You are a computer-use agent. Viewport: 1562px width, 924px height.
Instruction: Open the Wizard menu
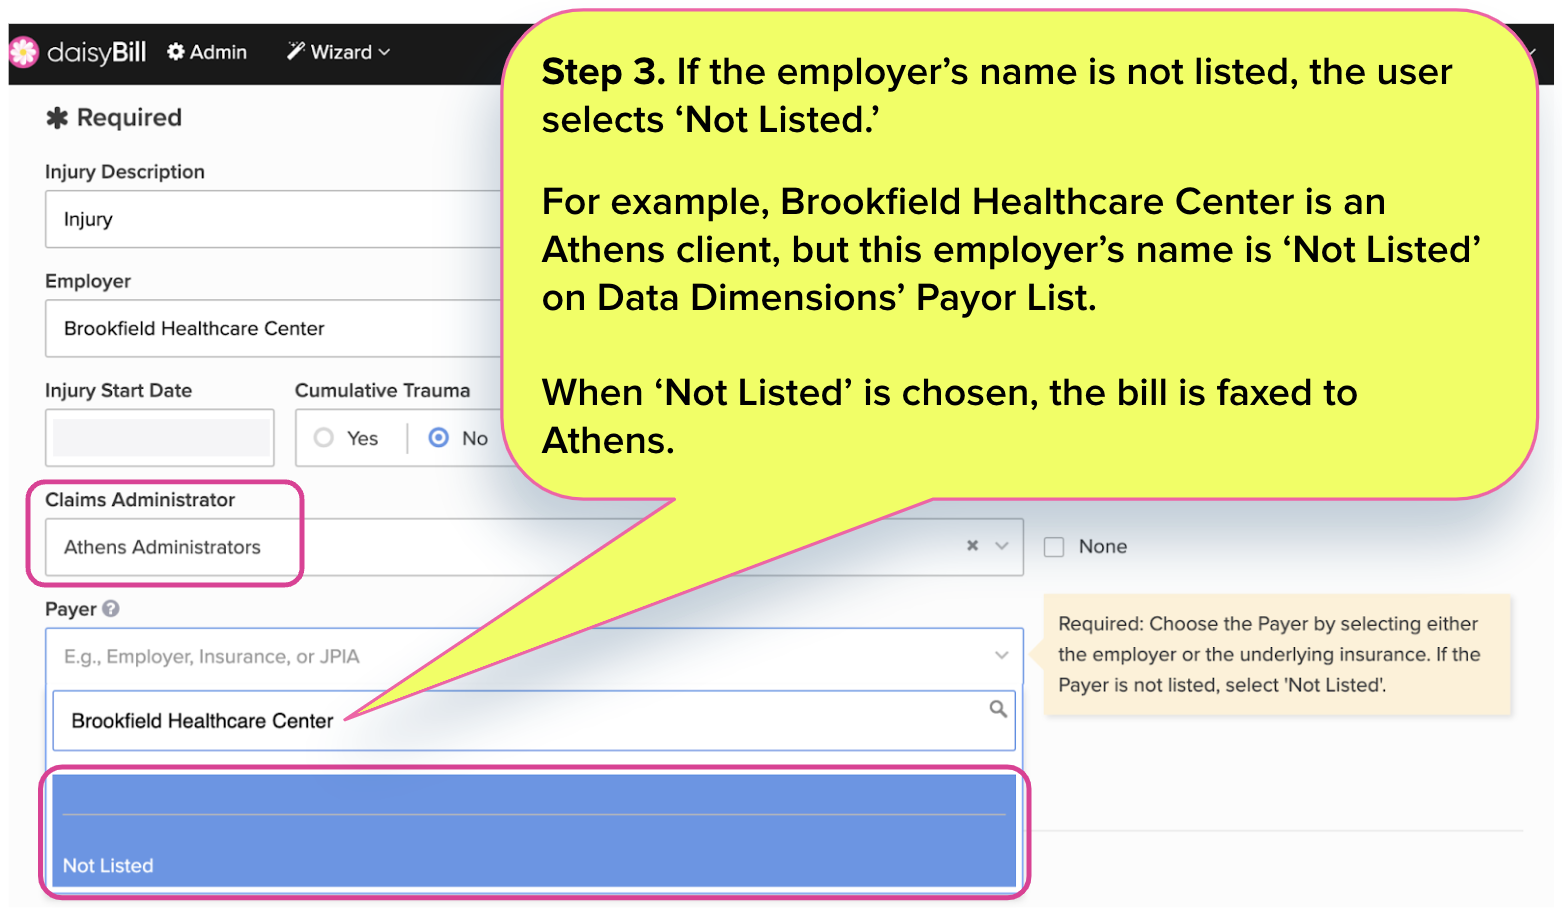point(338,52)
